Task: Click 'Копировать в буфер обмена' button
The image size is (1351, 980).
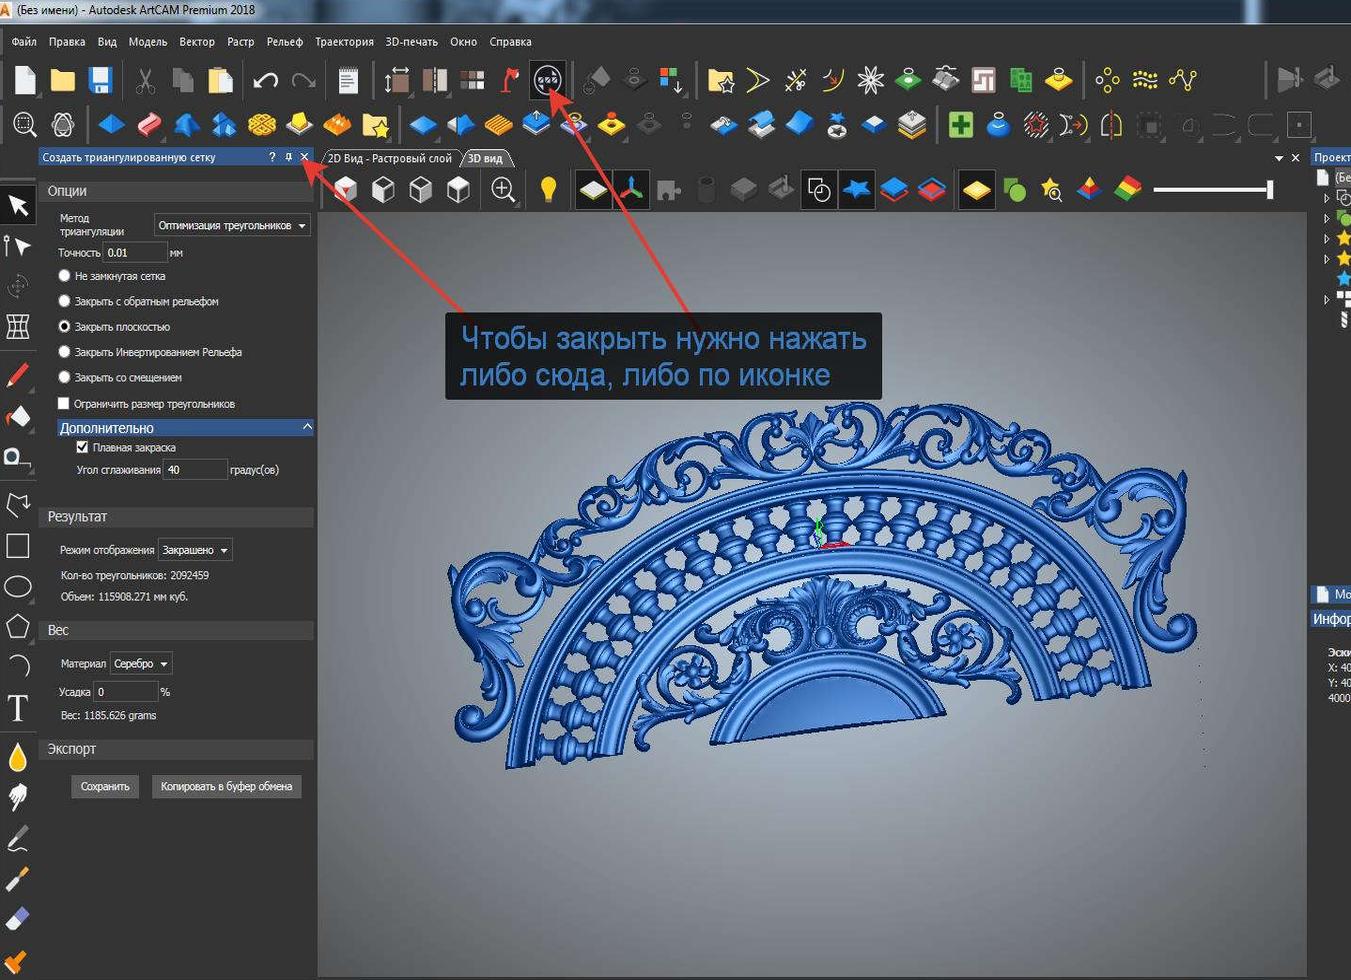Action: point(226,786)
